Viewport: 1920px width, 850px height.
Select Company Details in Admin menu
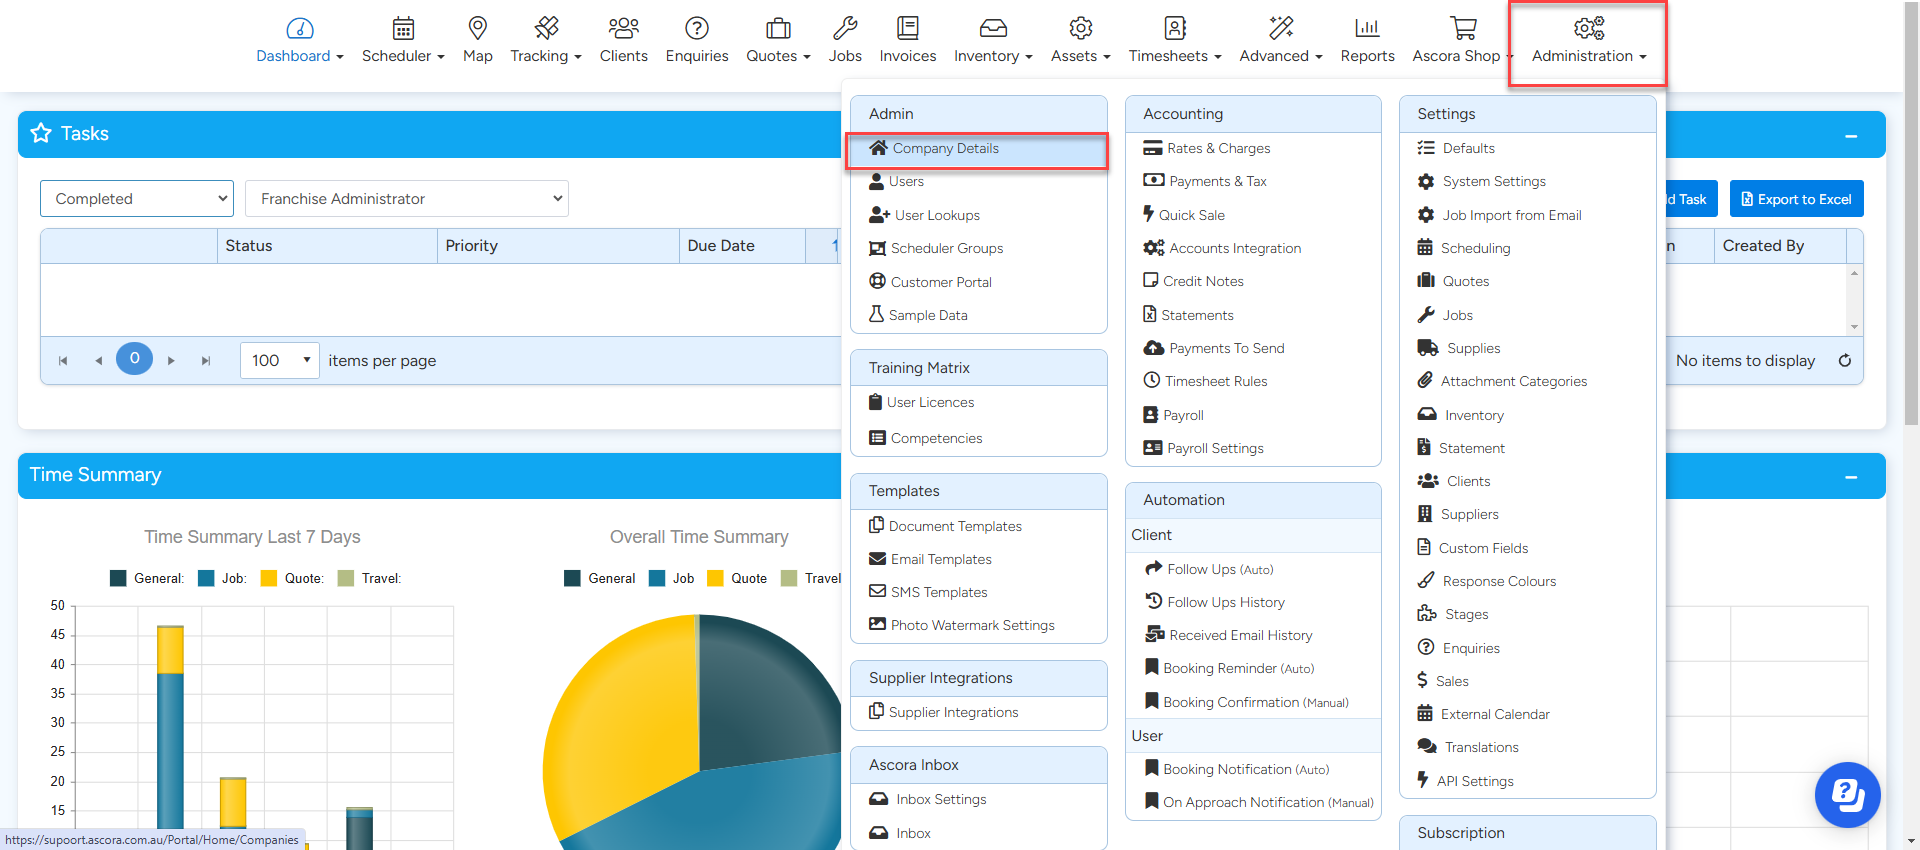(x=945, y=149)
